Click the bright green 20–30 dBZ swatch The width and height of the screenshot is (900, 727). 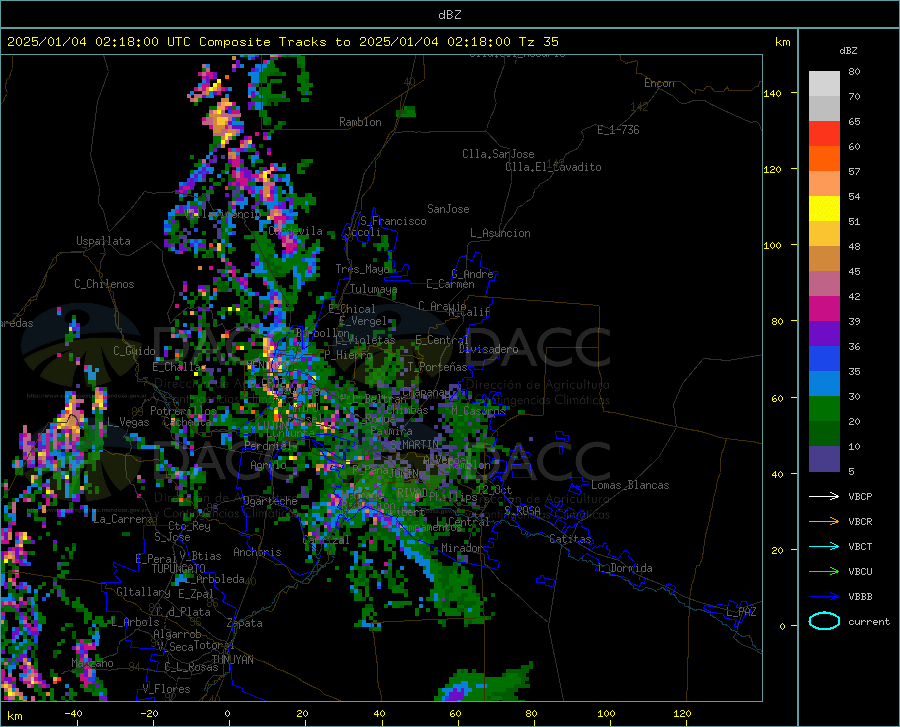coord(824,409)
